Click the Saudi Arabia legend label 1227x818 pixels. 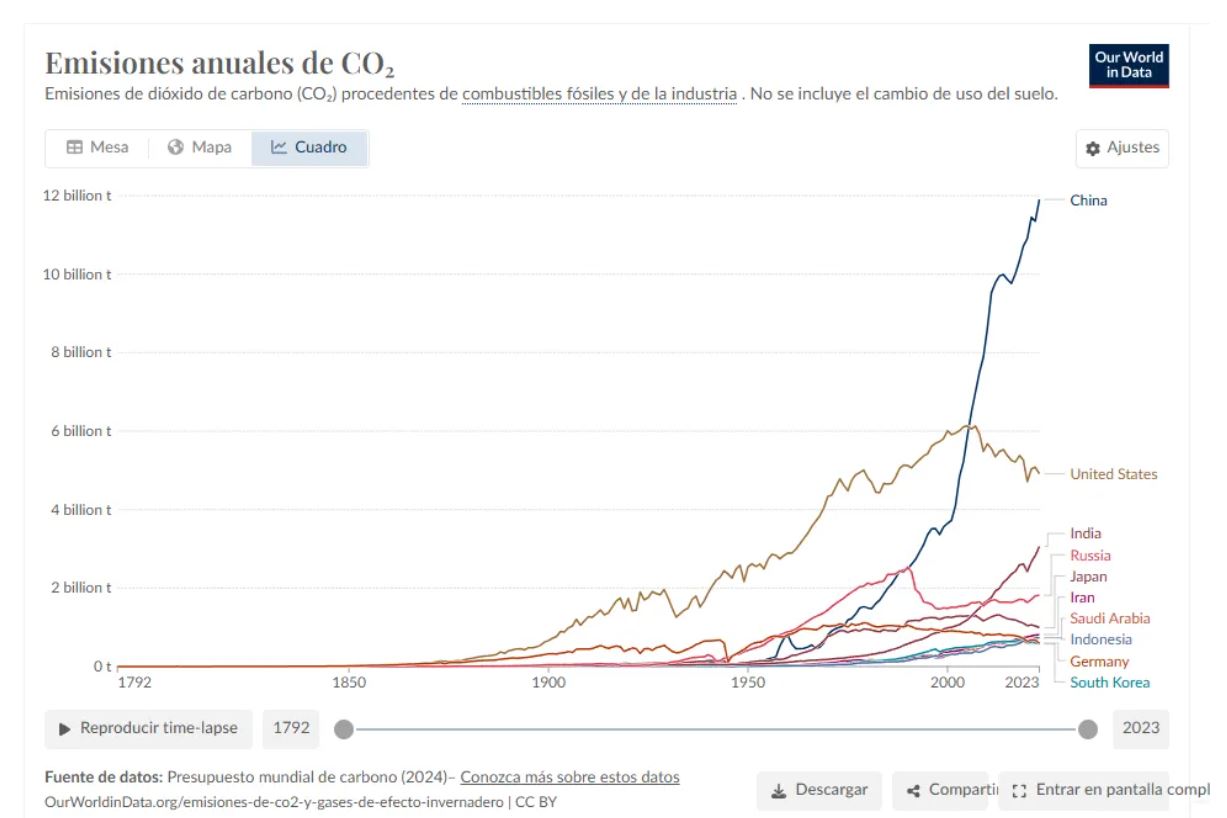1109,619
